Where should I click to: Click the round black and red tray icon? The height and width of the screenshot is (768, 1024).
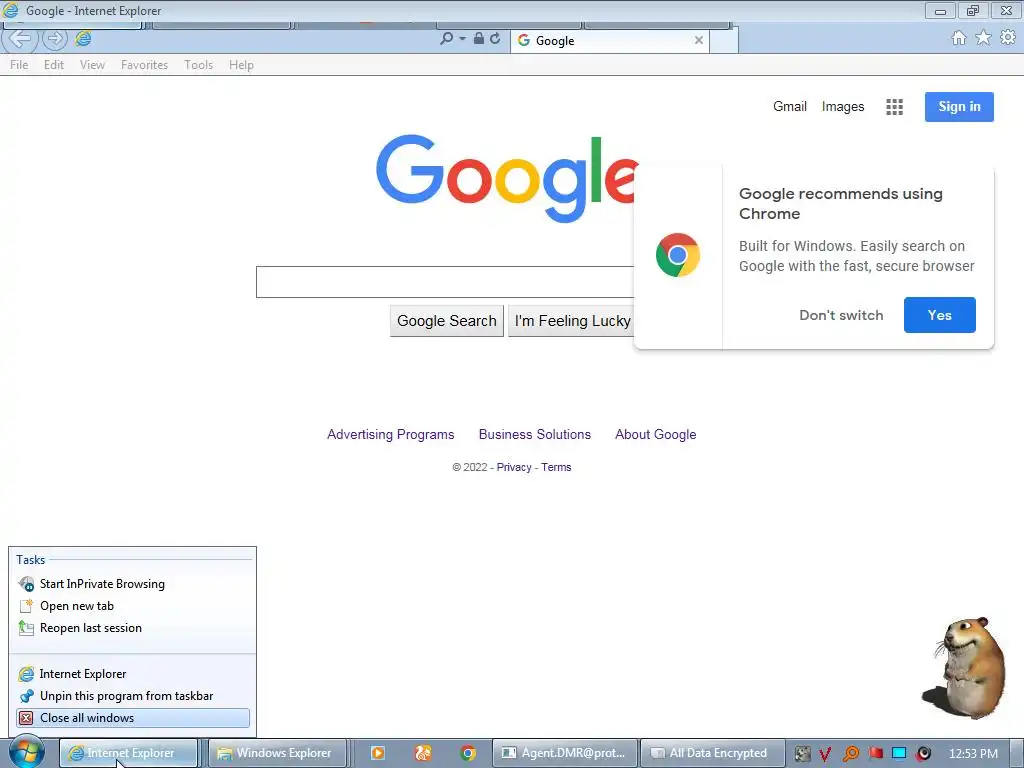923,754
